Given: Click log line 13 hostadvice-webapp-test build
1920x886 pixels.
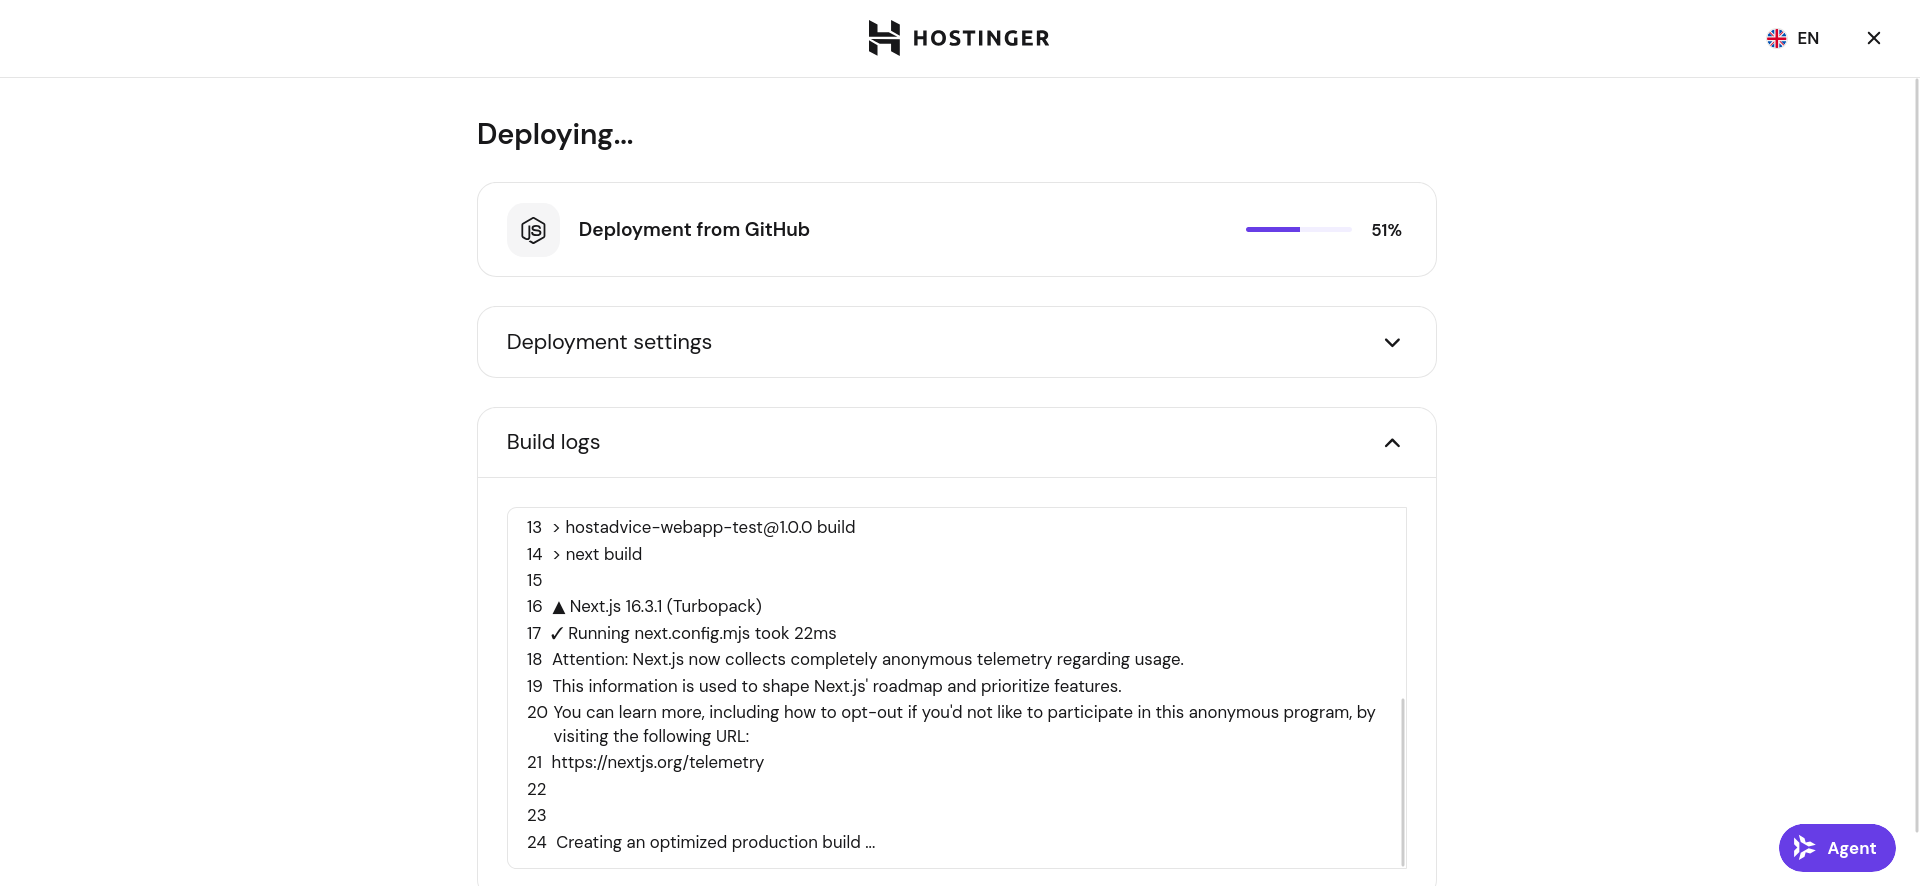Looking at the screenshot, I should coord(704,527).
